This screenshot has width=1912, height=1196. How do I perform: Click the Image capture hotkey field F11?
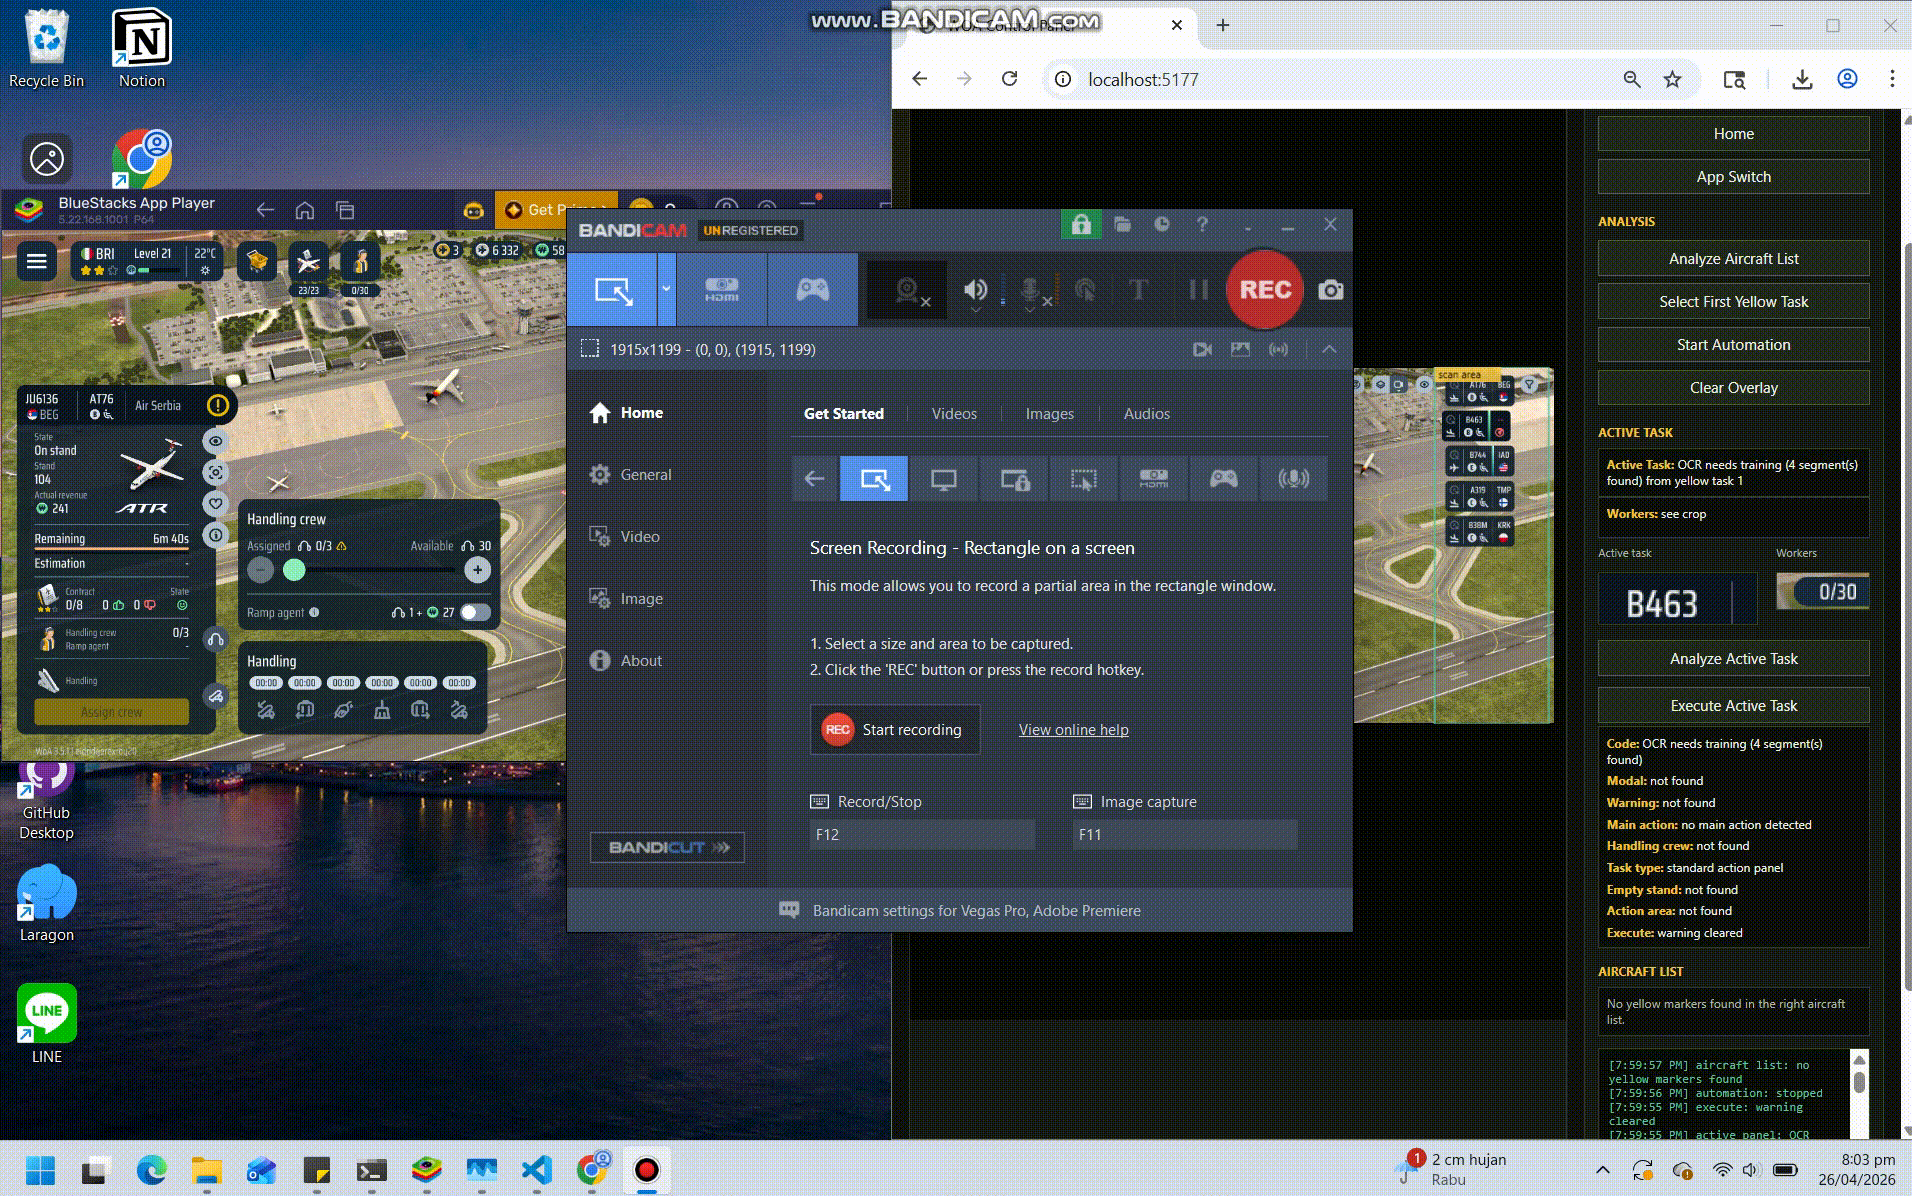click(1185, 835)
